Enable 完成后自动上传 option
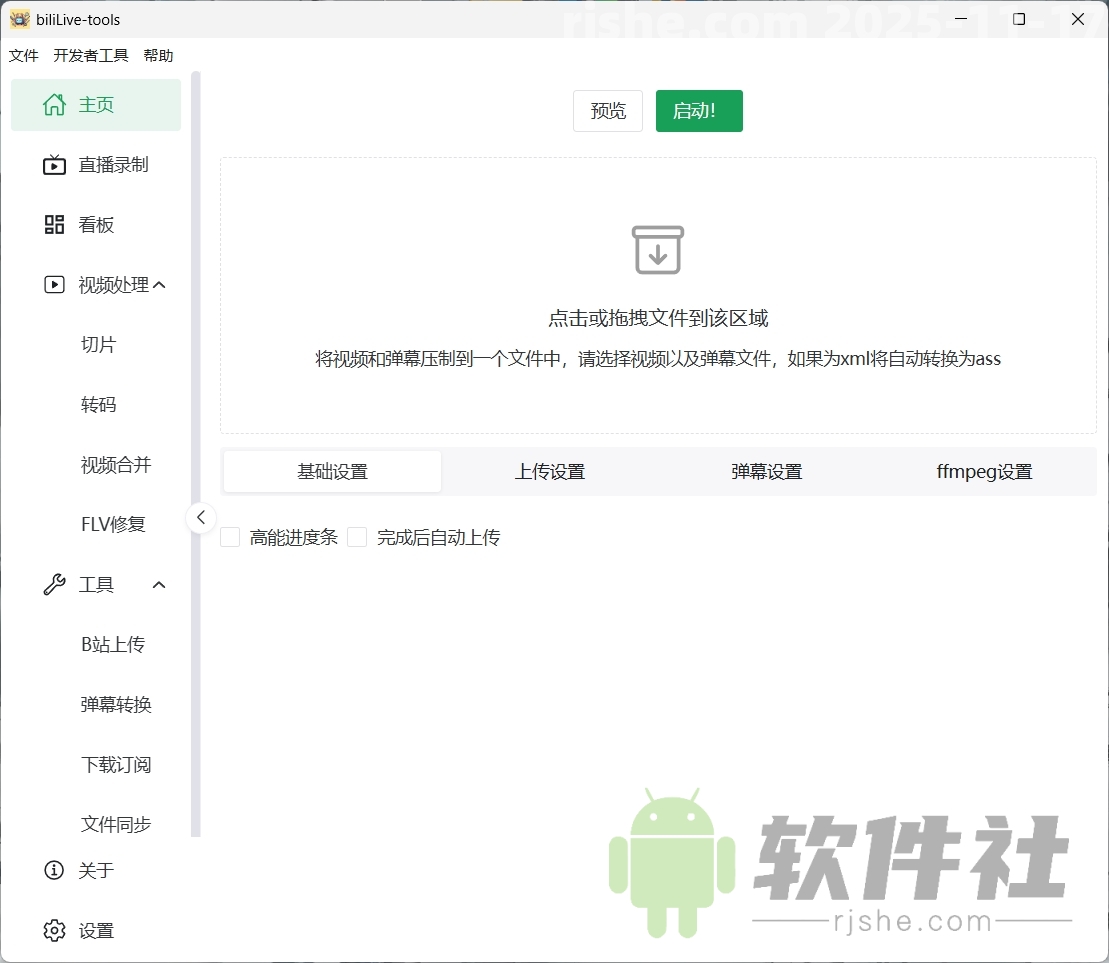The width and height of the screenshot is (1109, 963). [357, 537]
